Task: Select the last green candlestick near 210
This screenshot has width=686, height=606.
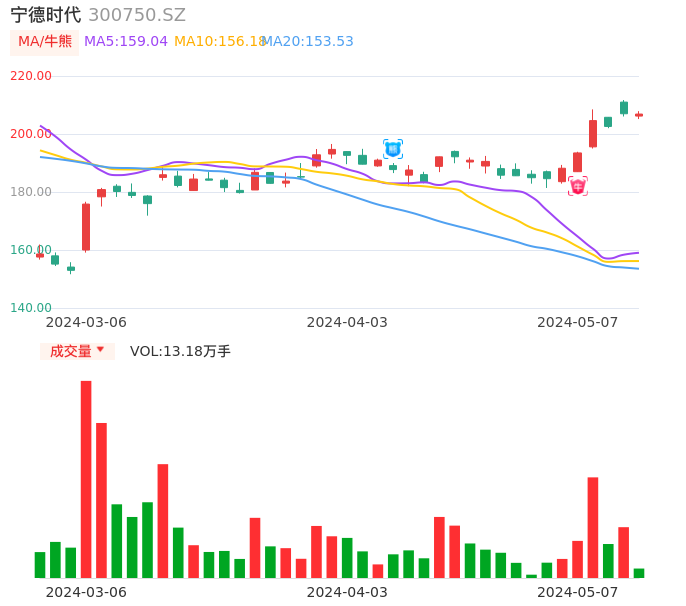Action: coord(624,108)
